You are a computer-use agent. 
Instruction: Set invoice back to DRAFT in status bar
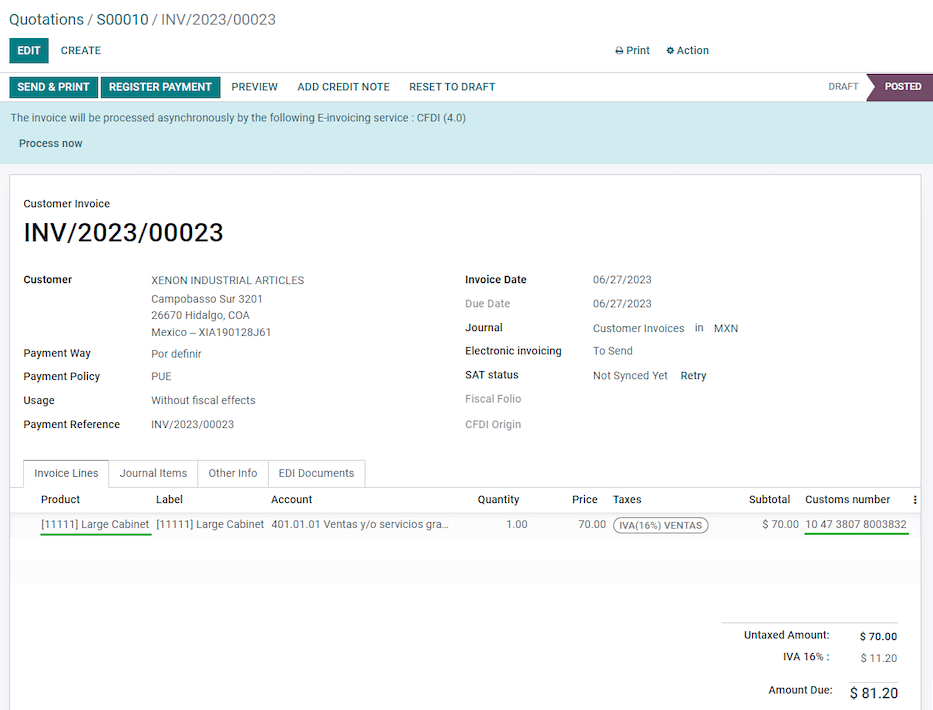pyautogui.click(x=843, y=87)
